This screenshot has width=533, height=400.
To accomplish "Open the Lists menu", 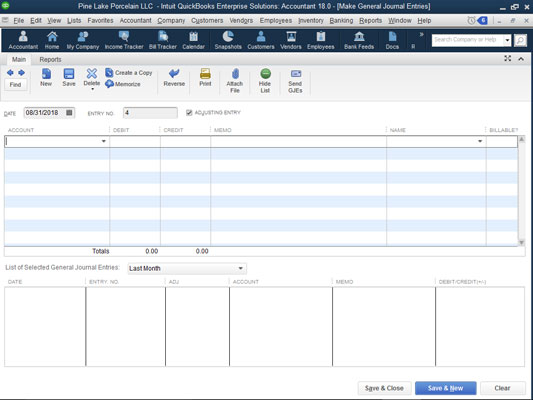I will 74,20.
